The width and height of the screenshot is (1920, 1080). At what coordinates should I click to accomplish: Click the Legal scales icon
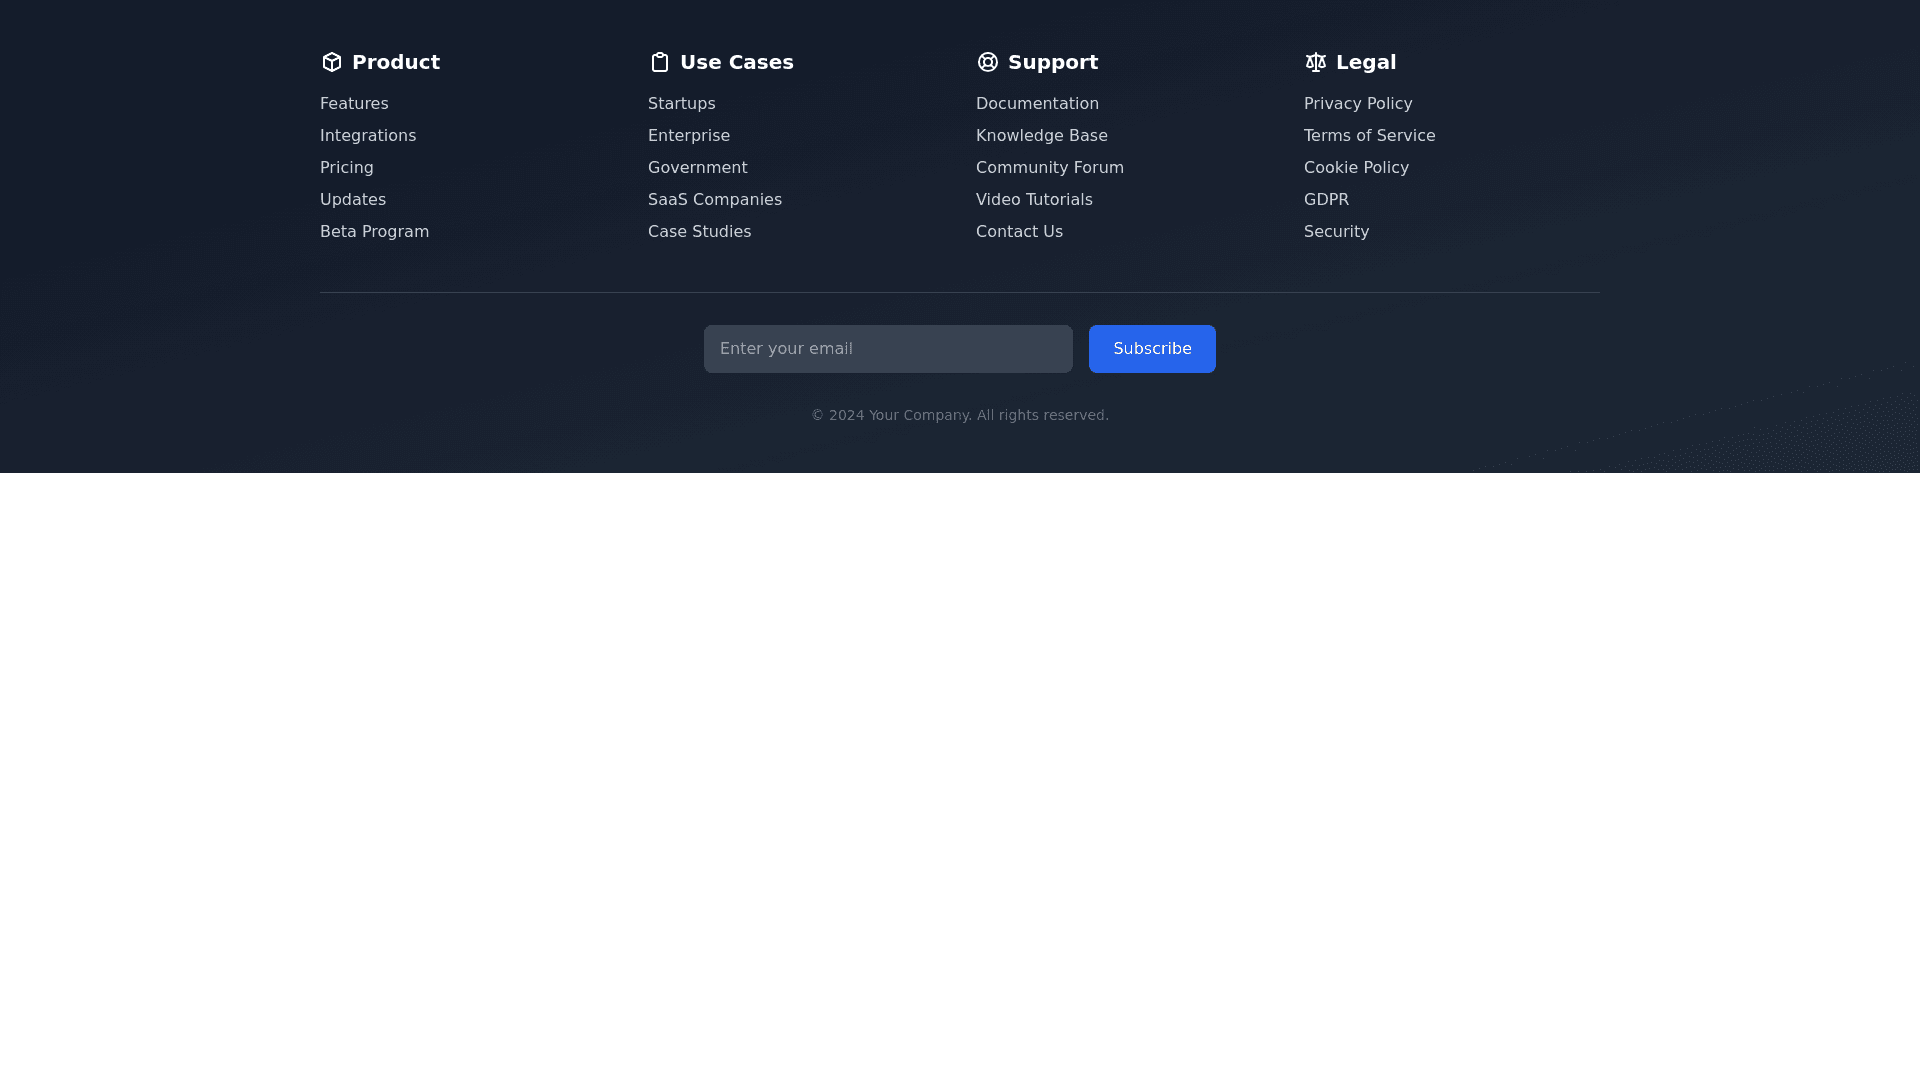1316,62
